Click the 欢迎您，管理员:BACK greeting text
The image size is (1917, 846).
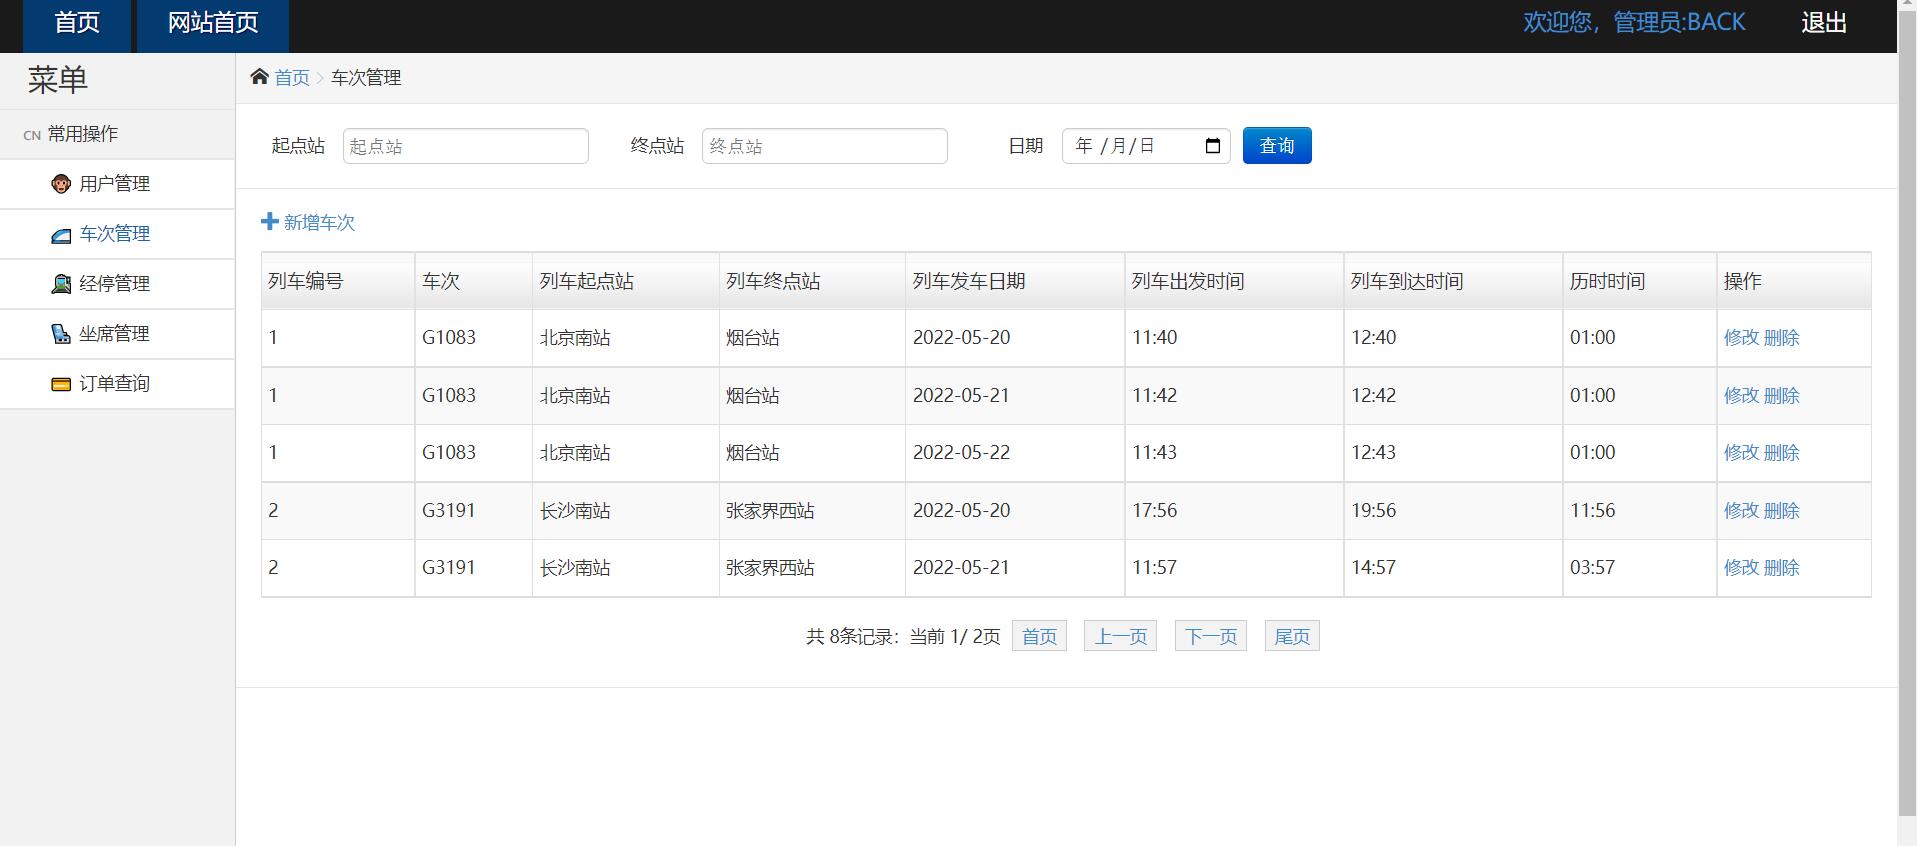(x=1634, y=23)
